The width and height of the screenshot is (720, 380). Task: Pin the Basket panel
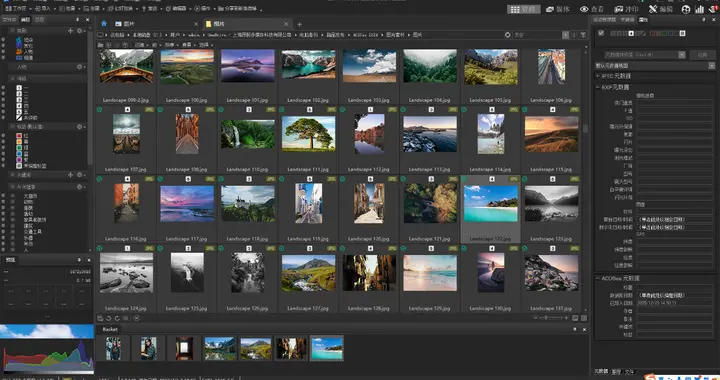(x=574, y=329)
